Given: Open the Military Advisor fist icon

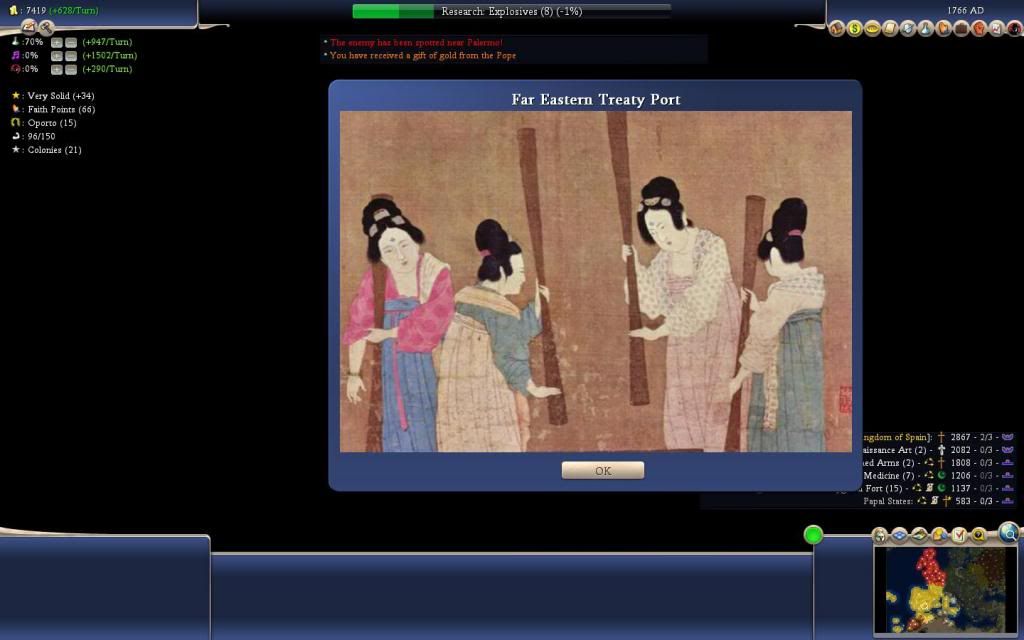Looking at the screenshot, I should (x=979, y=29).
